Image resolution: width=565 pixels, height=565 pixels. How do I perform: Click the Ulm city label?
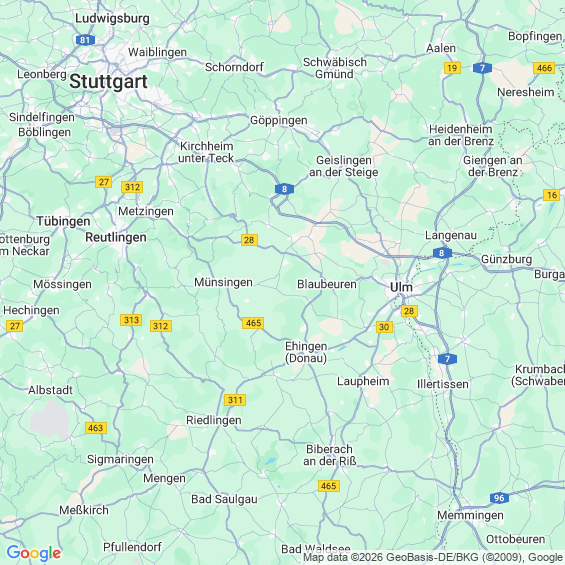click(401, 288)
